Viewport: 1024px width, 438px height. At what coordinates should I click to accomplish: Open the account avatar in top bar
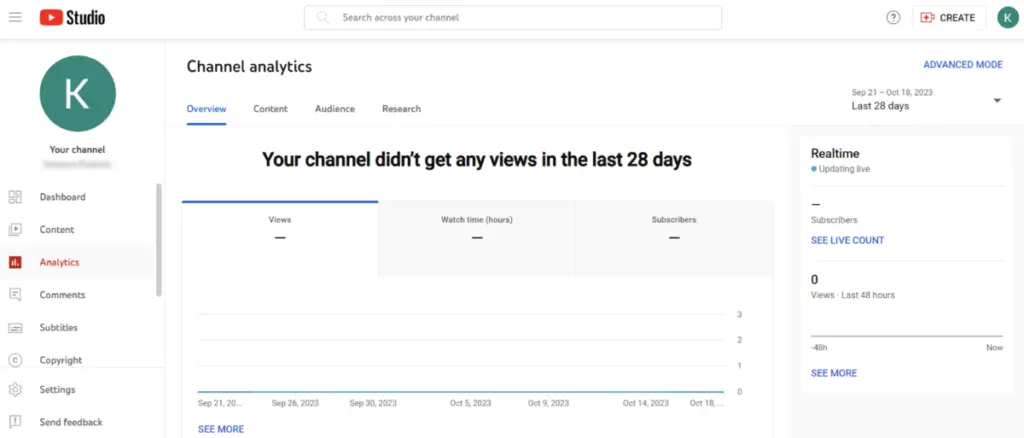pyautogui.click(x=1007, y=18)
